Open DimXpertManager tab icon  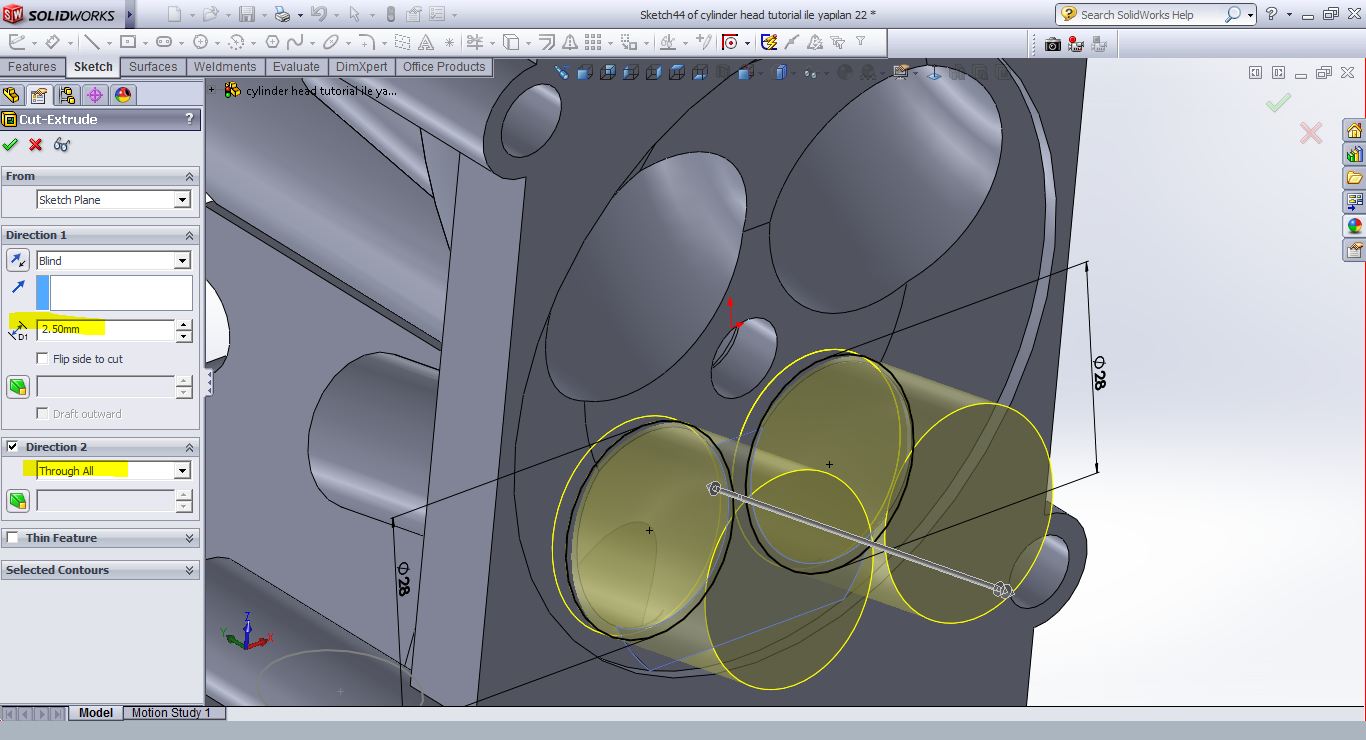[x=95, y=95]
